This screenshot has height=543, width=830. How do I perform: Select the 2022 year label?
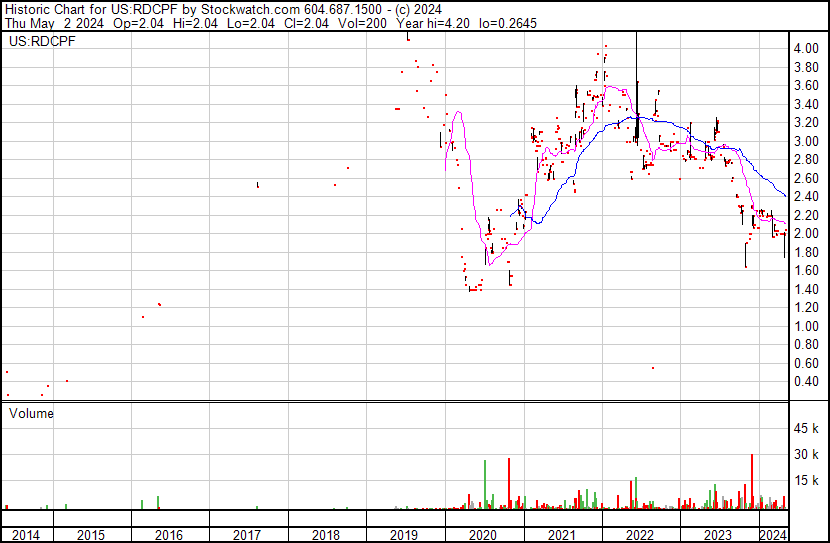[x=640, y=535]
